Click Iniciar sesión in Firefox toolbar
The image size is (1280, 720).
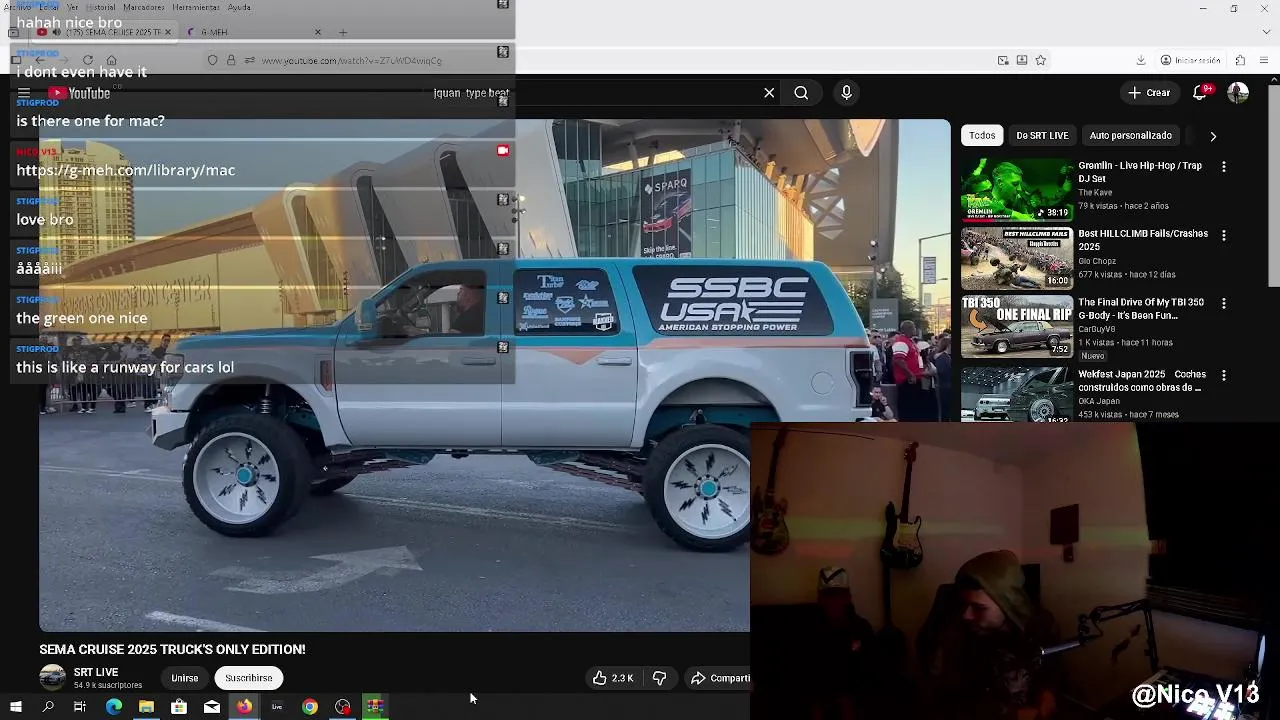(x=1190, y=60)
